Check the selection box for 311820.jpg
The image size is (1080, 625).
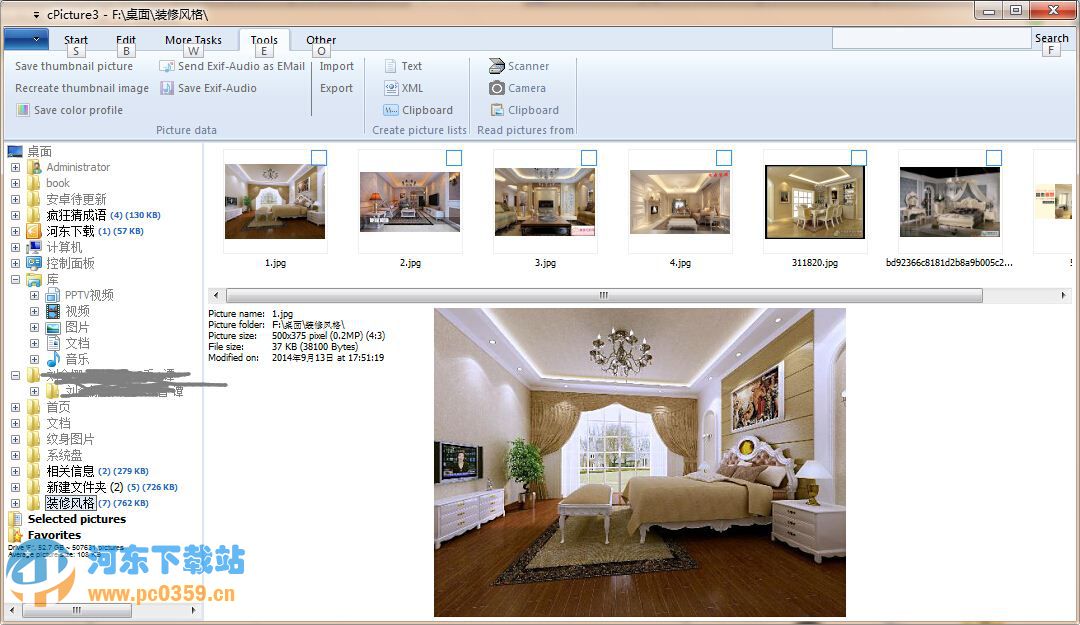point(859,158)
